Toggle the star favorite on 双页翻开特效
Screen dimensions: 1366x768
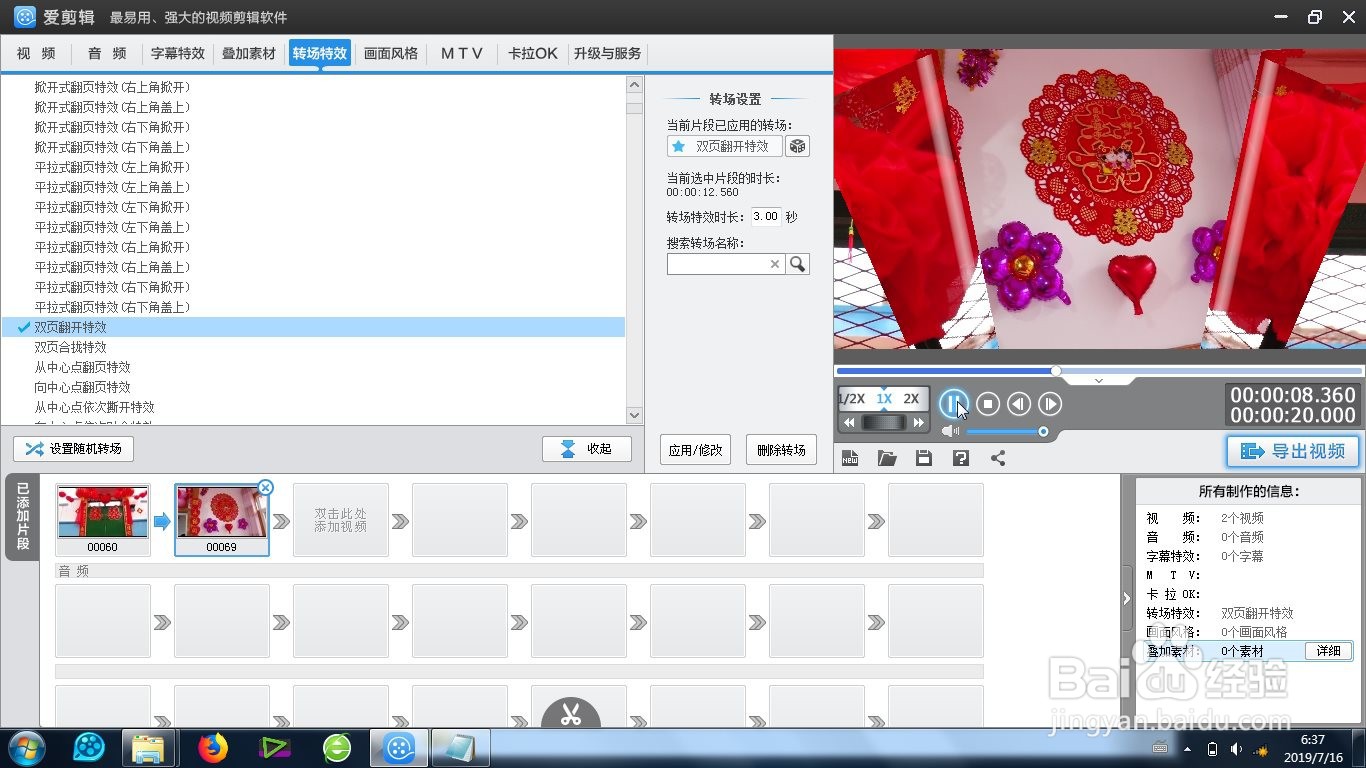point(677,146)
